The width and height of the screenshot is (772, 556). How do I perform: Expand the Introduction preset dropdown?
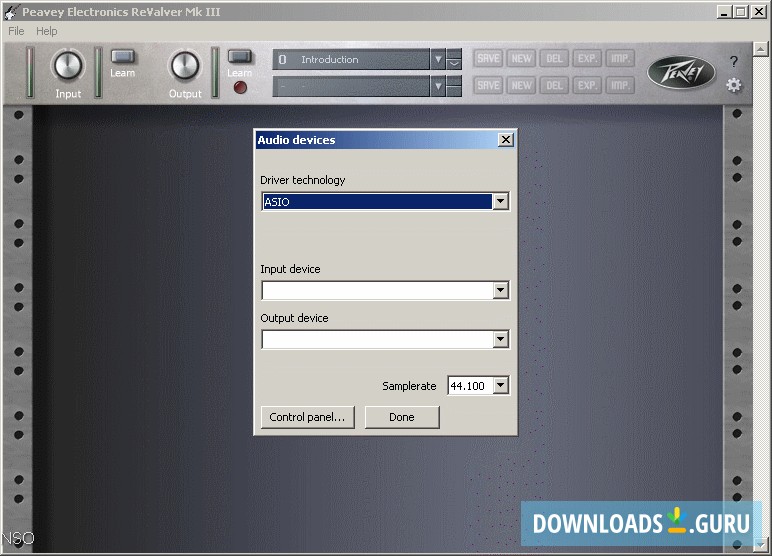coord(438,59)
